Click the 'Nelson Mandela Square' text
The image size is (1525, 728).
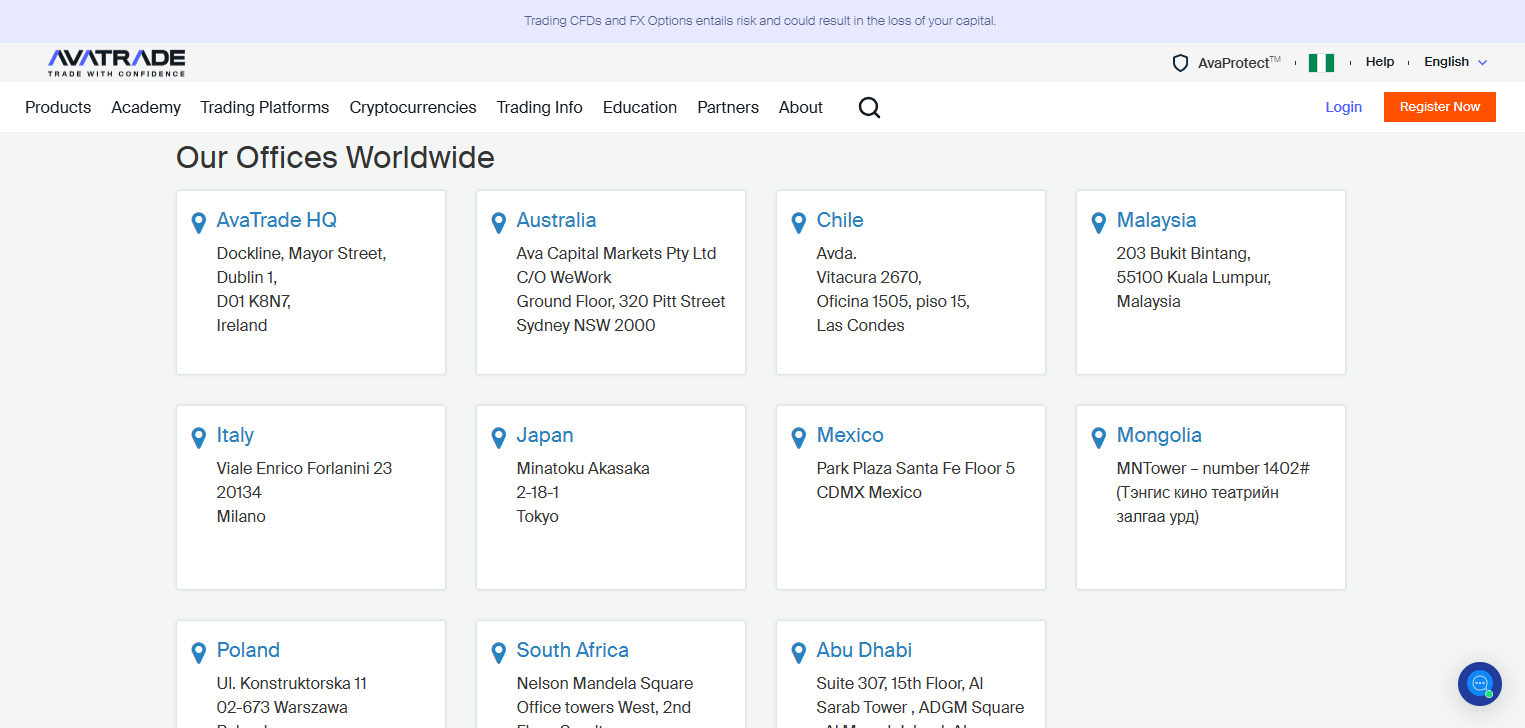click(605, 684)
